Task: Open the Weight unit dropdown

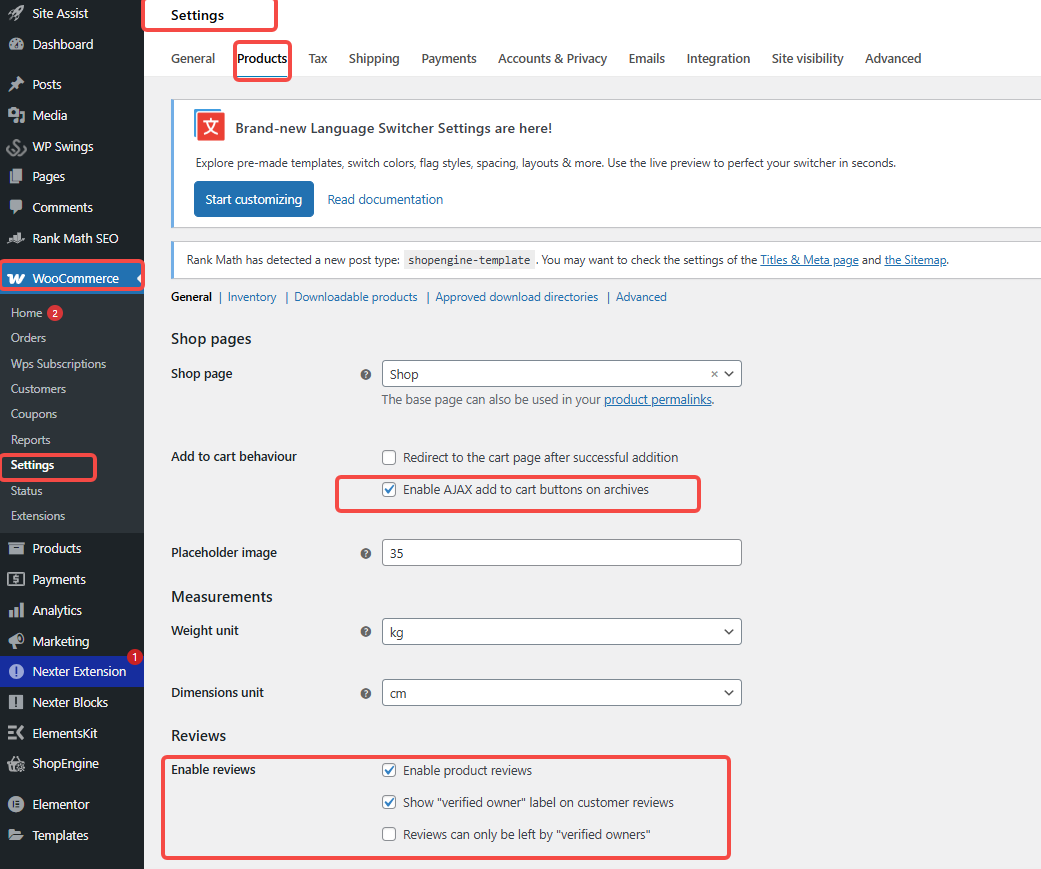Action: click(561, 631)
